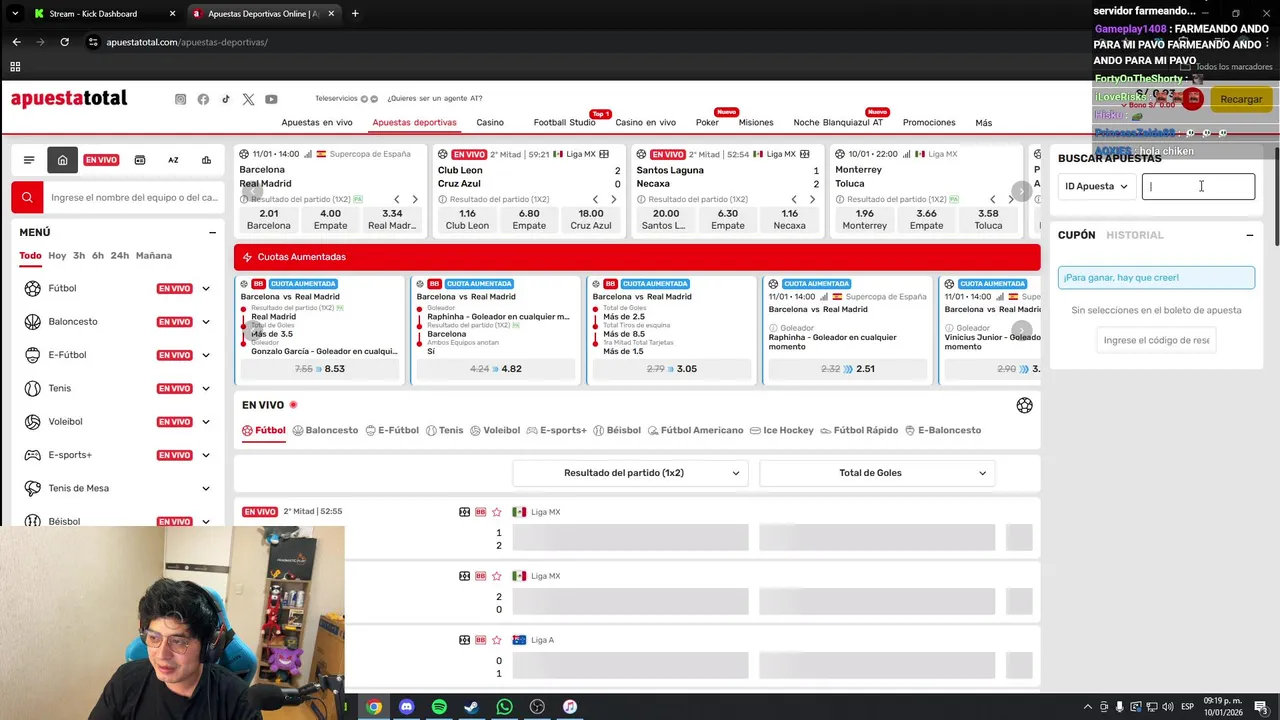The width and height of the screenshot is (1280, 720).
Task: Favorite first Liga MX live match star
Action: click(496, 512)
